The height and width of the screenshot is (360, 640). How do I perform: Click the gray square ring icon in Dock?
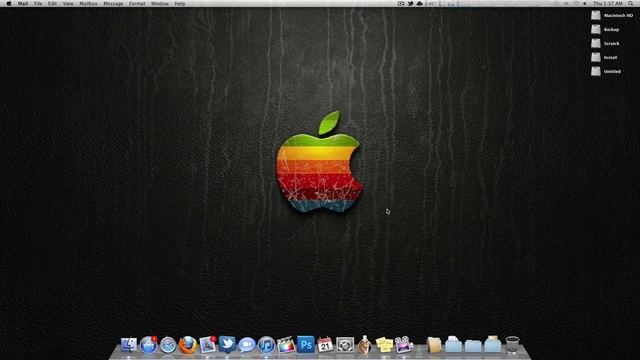point(345,345)
